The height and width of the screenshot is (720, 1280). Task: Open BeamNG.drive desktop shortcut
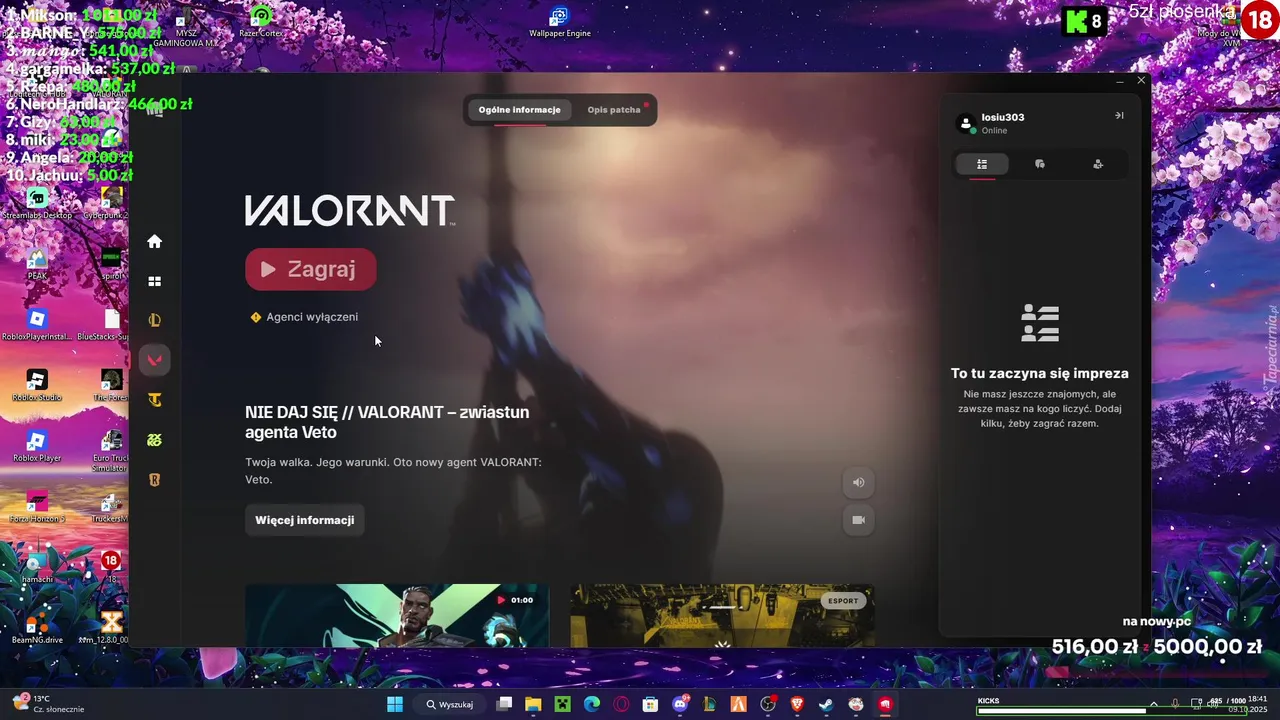click(x=37, y=628)
